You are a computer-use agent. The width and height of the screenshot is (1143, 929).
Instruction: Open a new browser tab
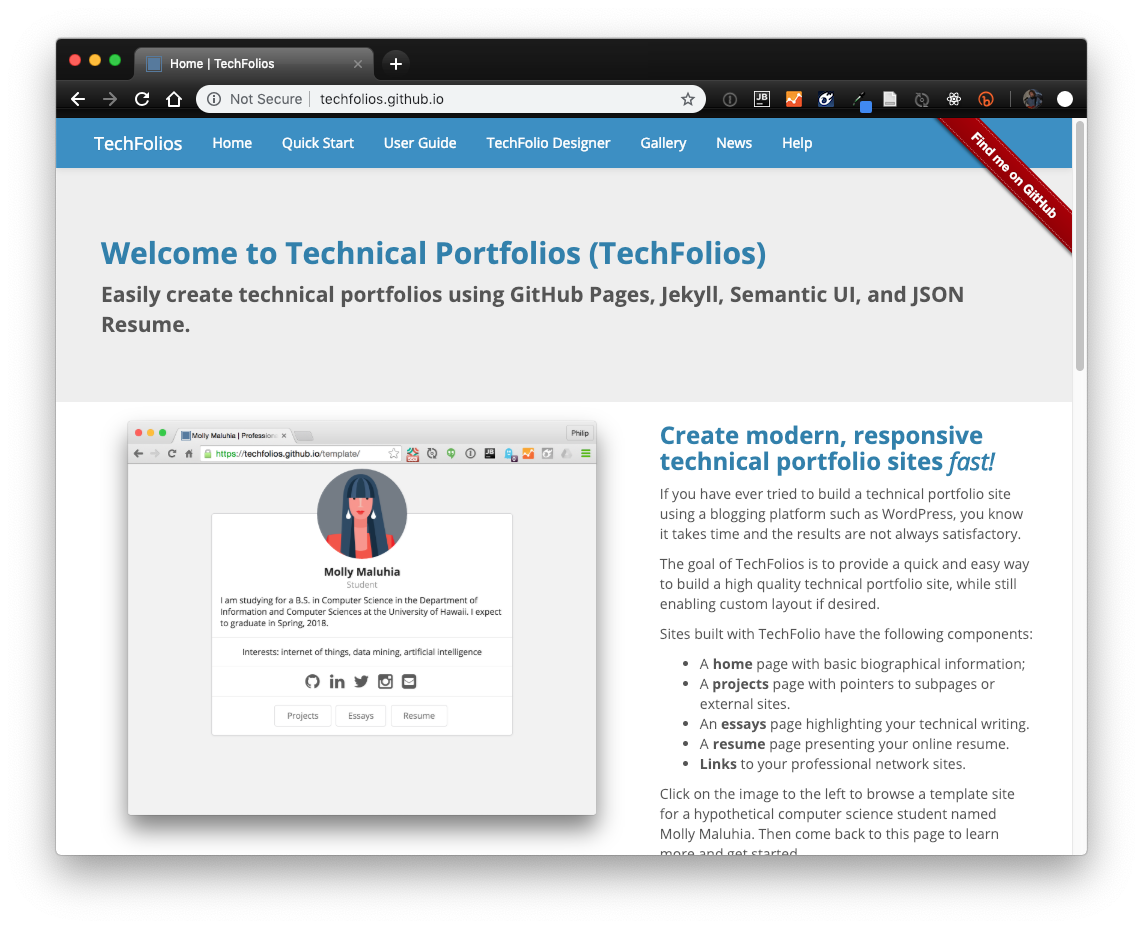click(x=396, y=64)
